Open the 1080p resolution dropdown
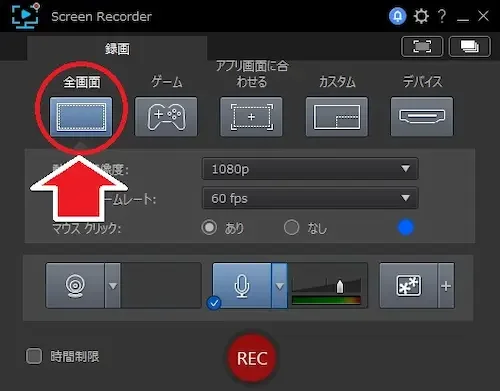The image size is (500, 391). tap(310, 169)
